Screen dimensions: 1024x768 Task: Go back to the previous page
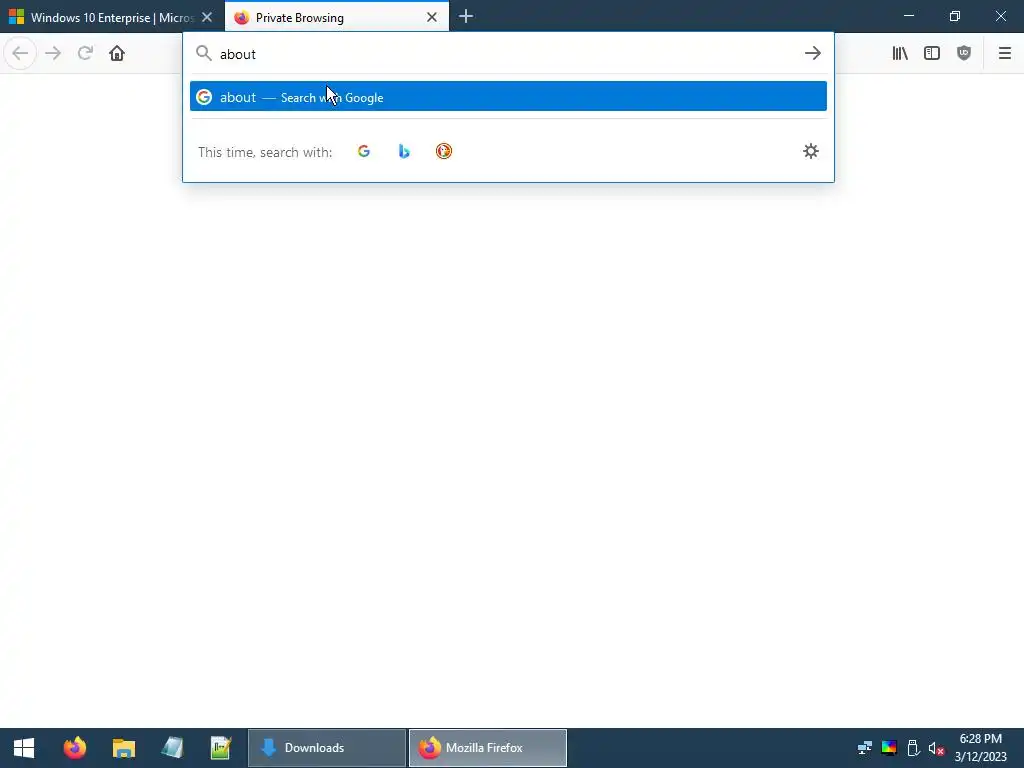[x=20, y=53]
